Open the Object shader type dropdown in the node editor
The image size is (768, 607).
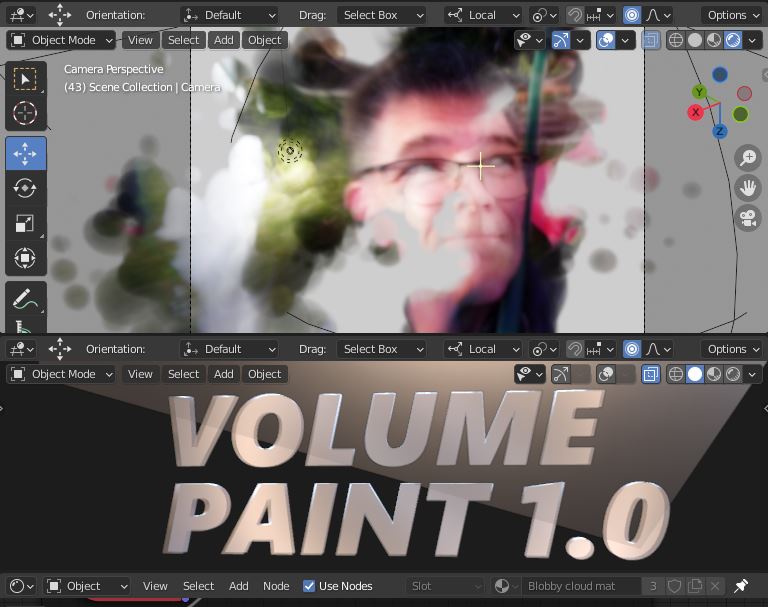point(87,586)
